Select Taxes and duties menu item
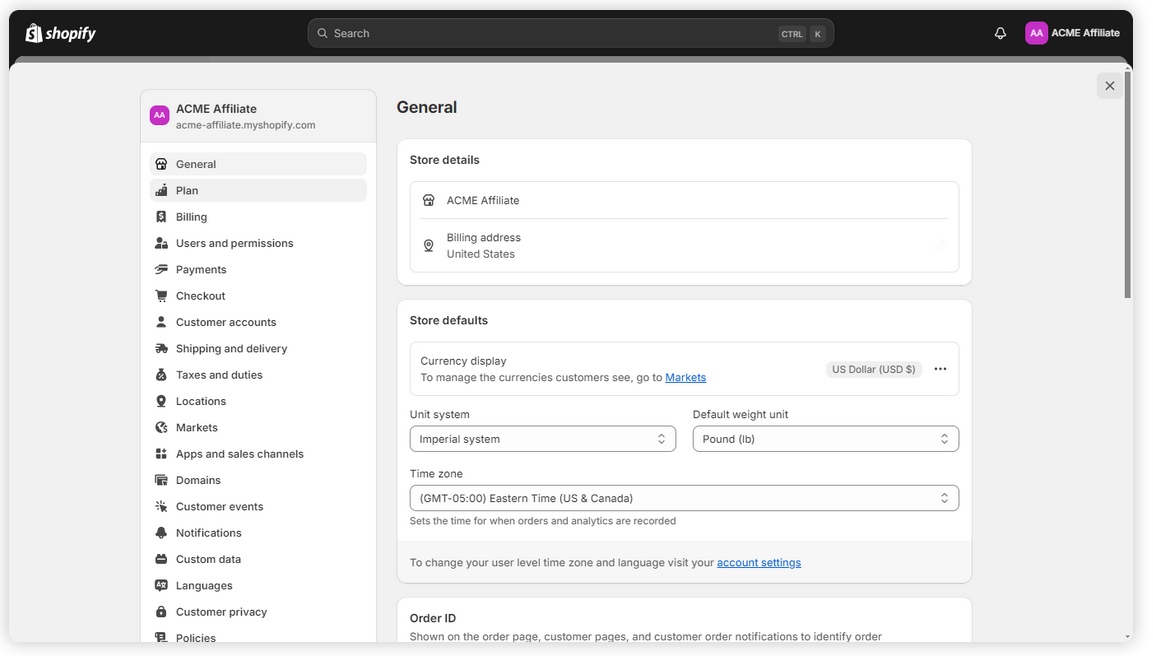Screen dimensions: 1153x656 click(x=219, y=375)
